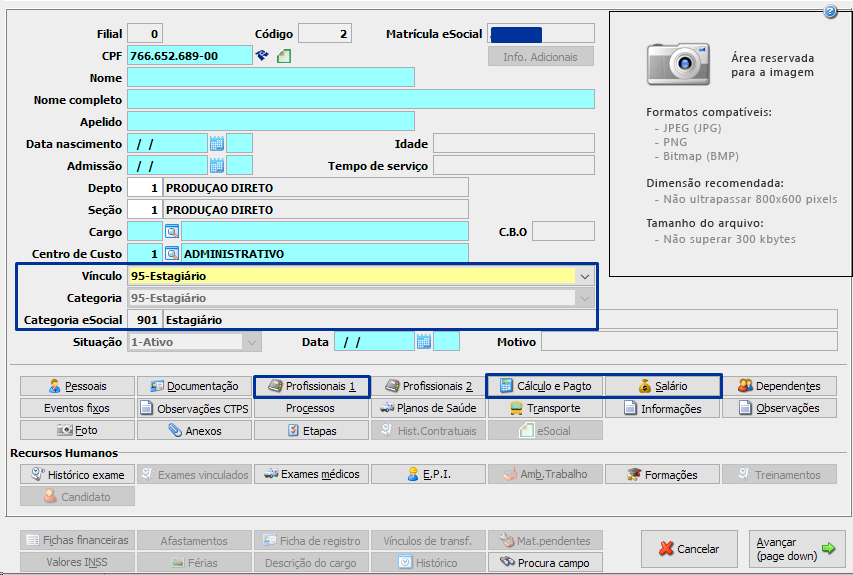Click the Fichas financeiras button

tap(77, 540)
